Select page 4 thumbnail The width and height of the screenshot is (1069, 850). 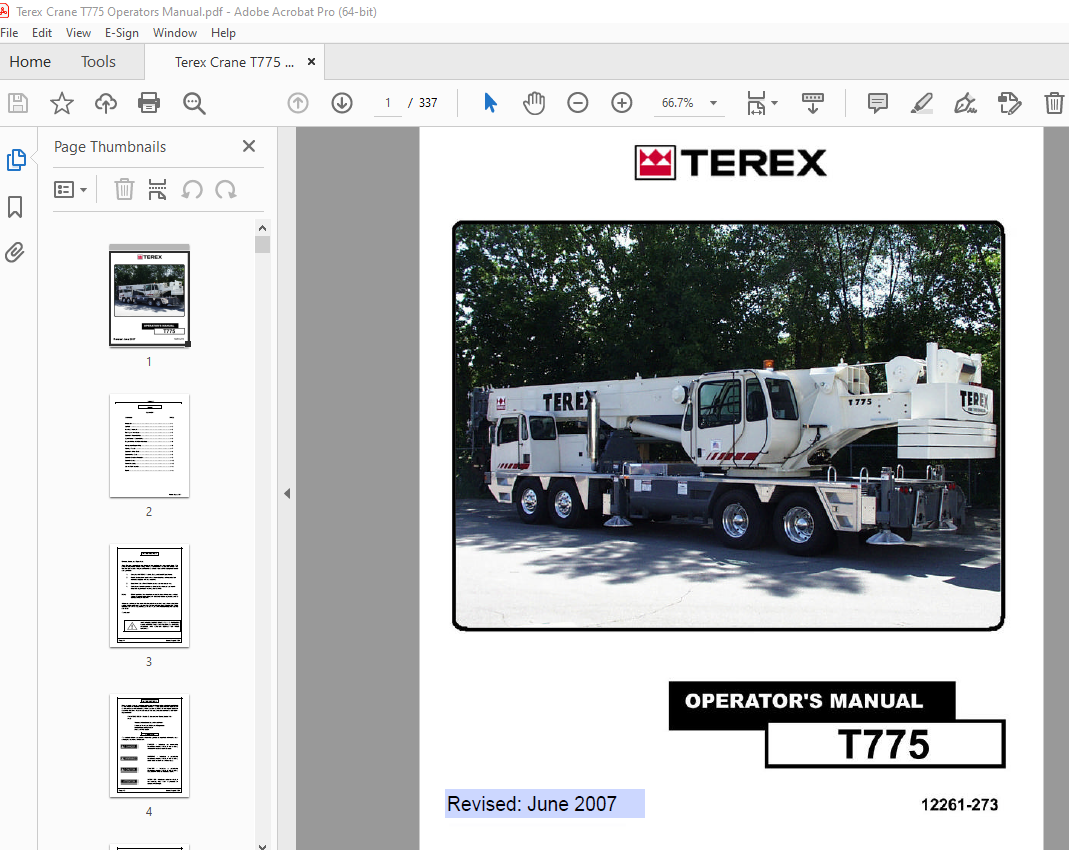tap(149, 746)
